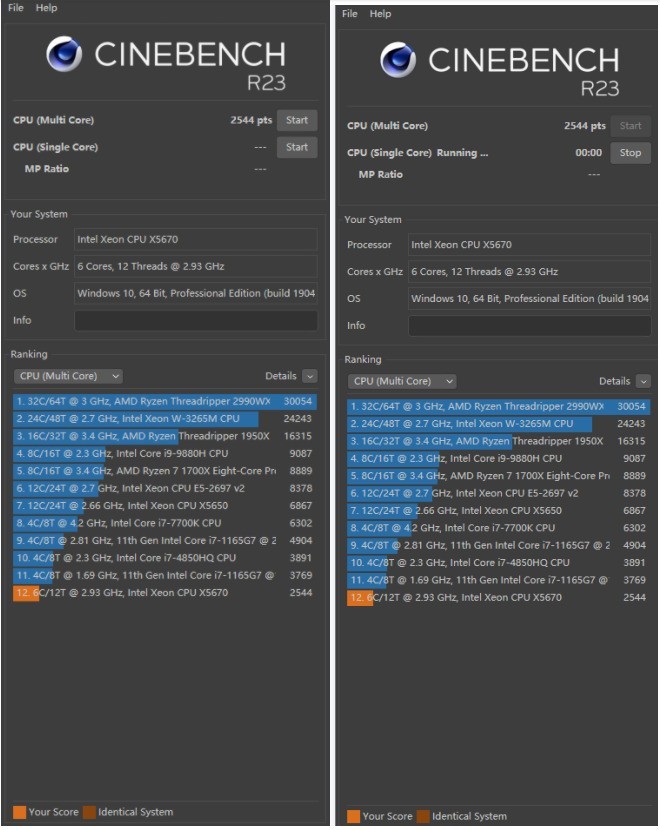Start the CPU Multi Core test in left window

pyautogui.click(x=296, y=121)
